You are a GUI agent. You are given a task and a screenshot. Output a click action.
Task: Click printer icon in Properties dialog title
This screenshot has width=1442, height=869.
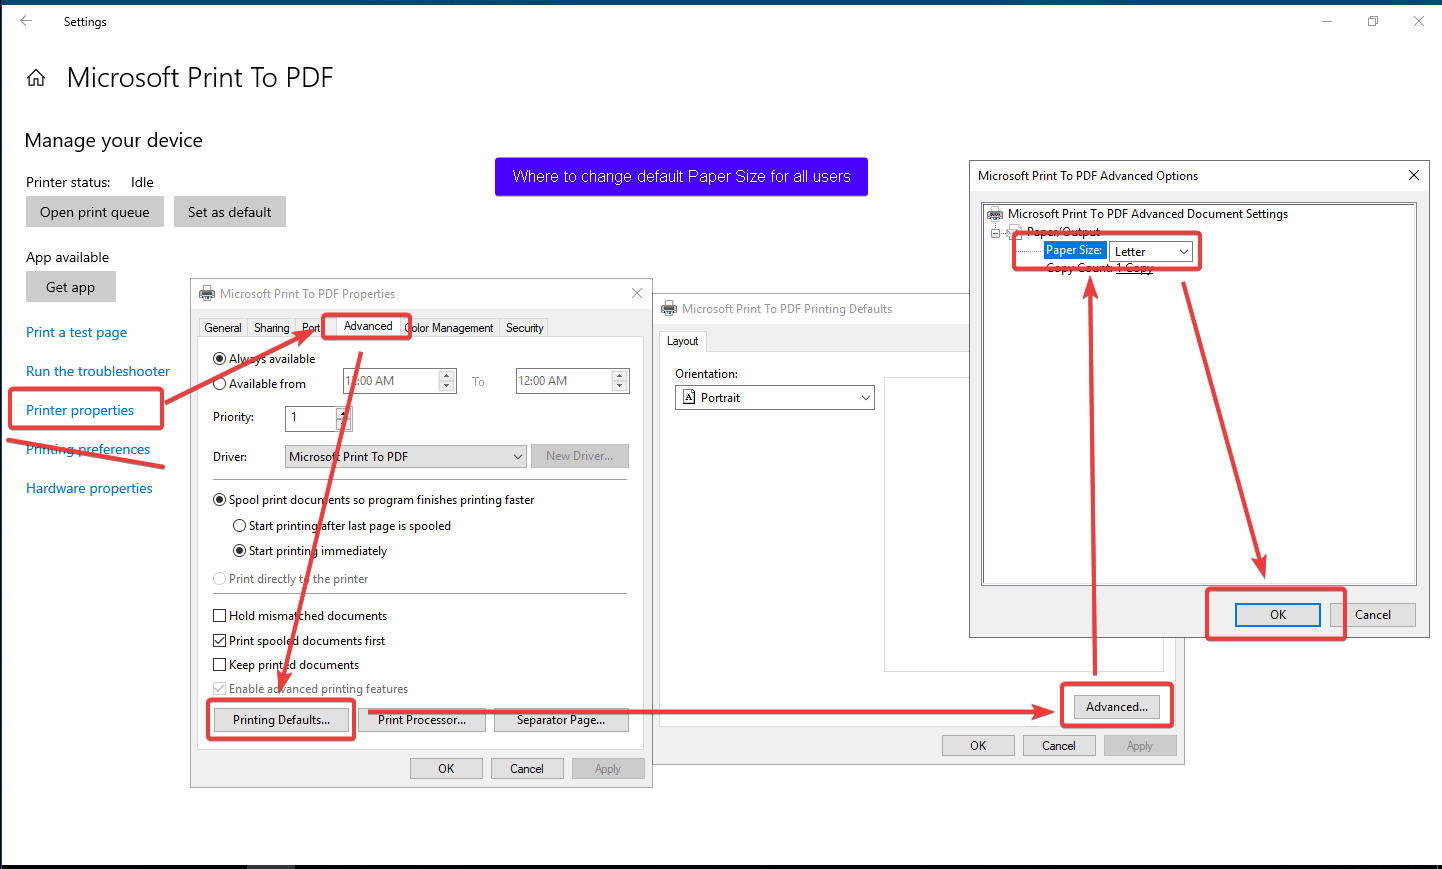click(x=207, y=293)
